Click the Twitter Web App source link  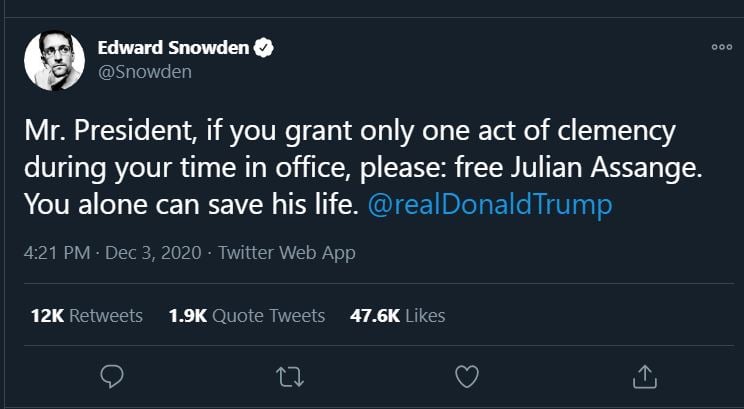(287, 253)
